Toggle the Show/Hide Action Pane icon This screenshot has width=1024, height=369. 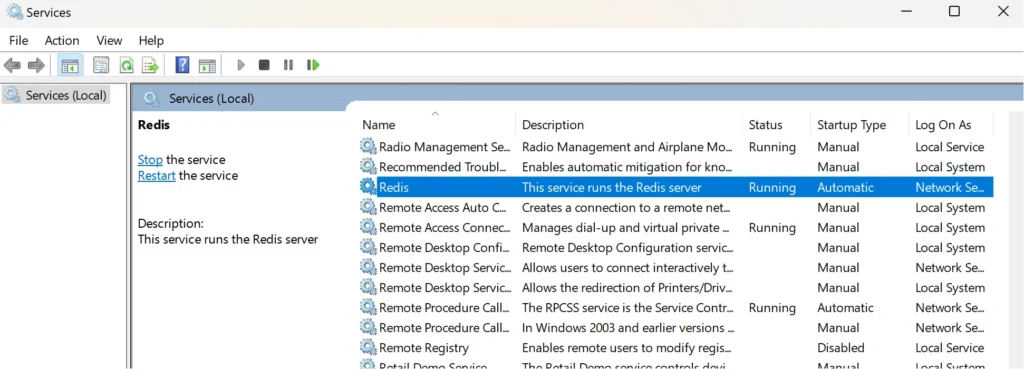[x=207, y=65]
